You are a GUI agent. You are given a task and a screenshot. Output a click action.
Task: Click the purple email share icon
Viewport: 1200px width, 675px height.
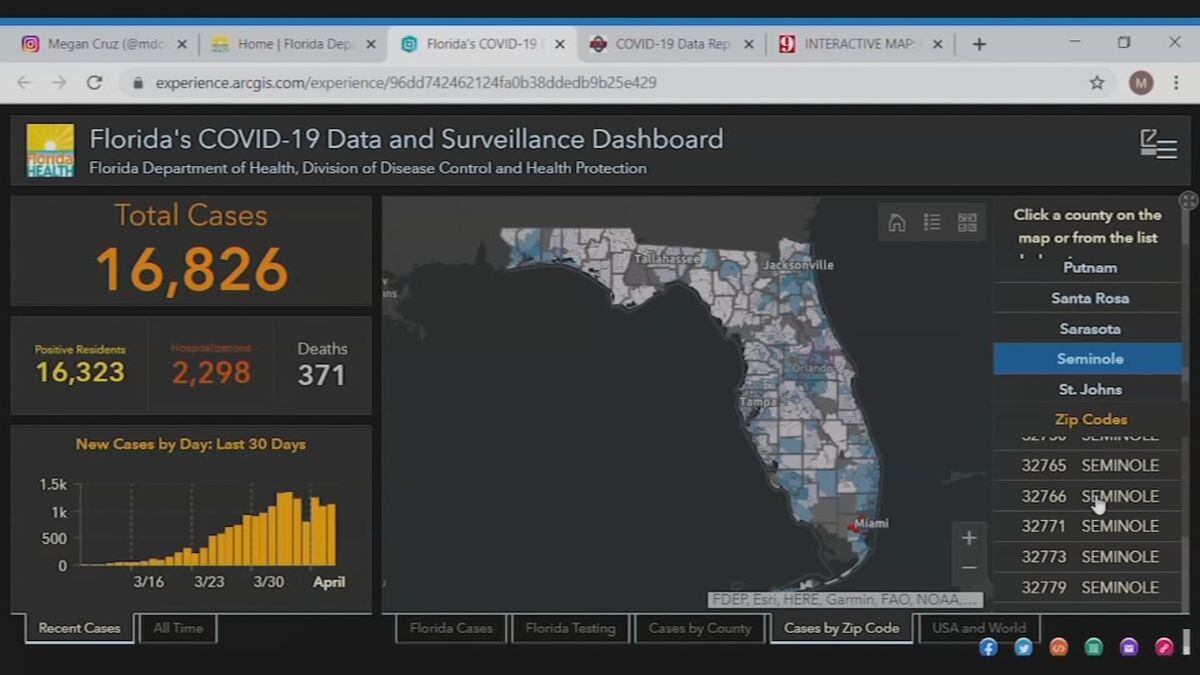1129,647
